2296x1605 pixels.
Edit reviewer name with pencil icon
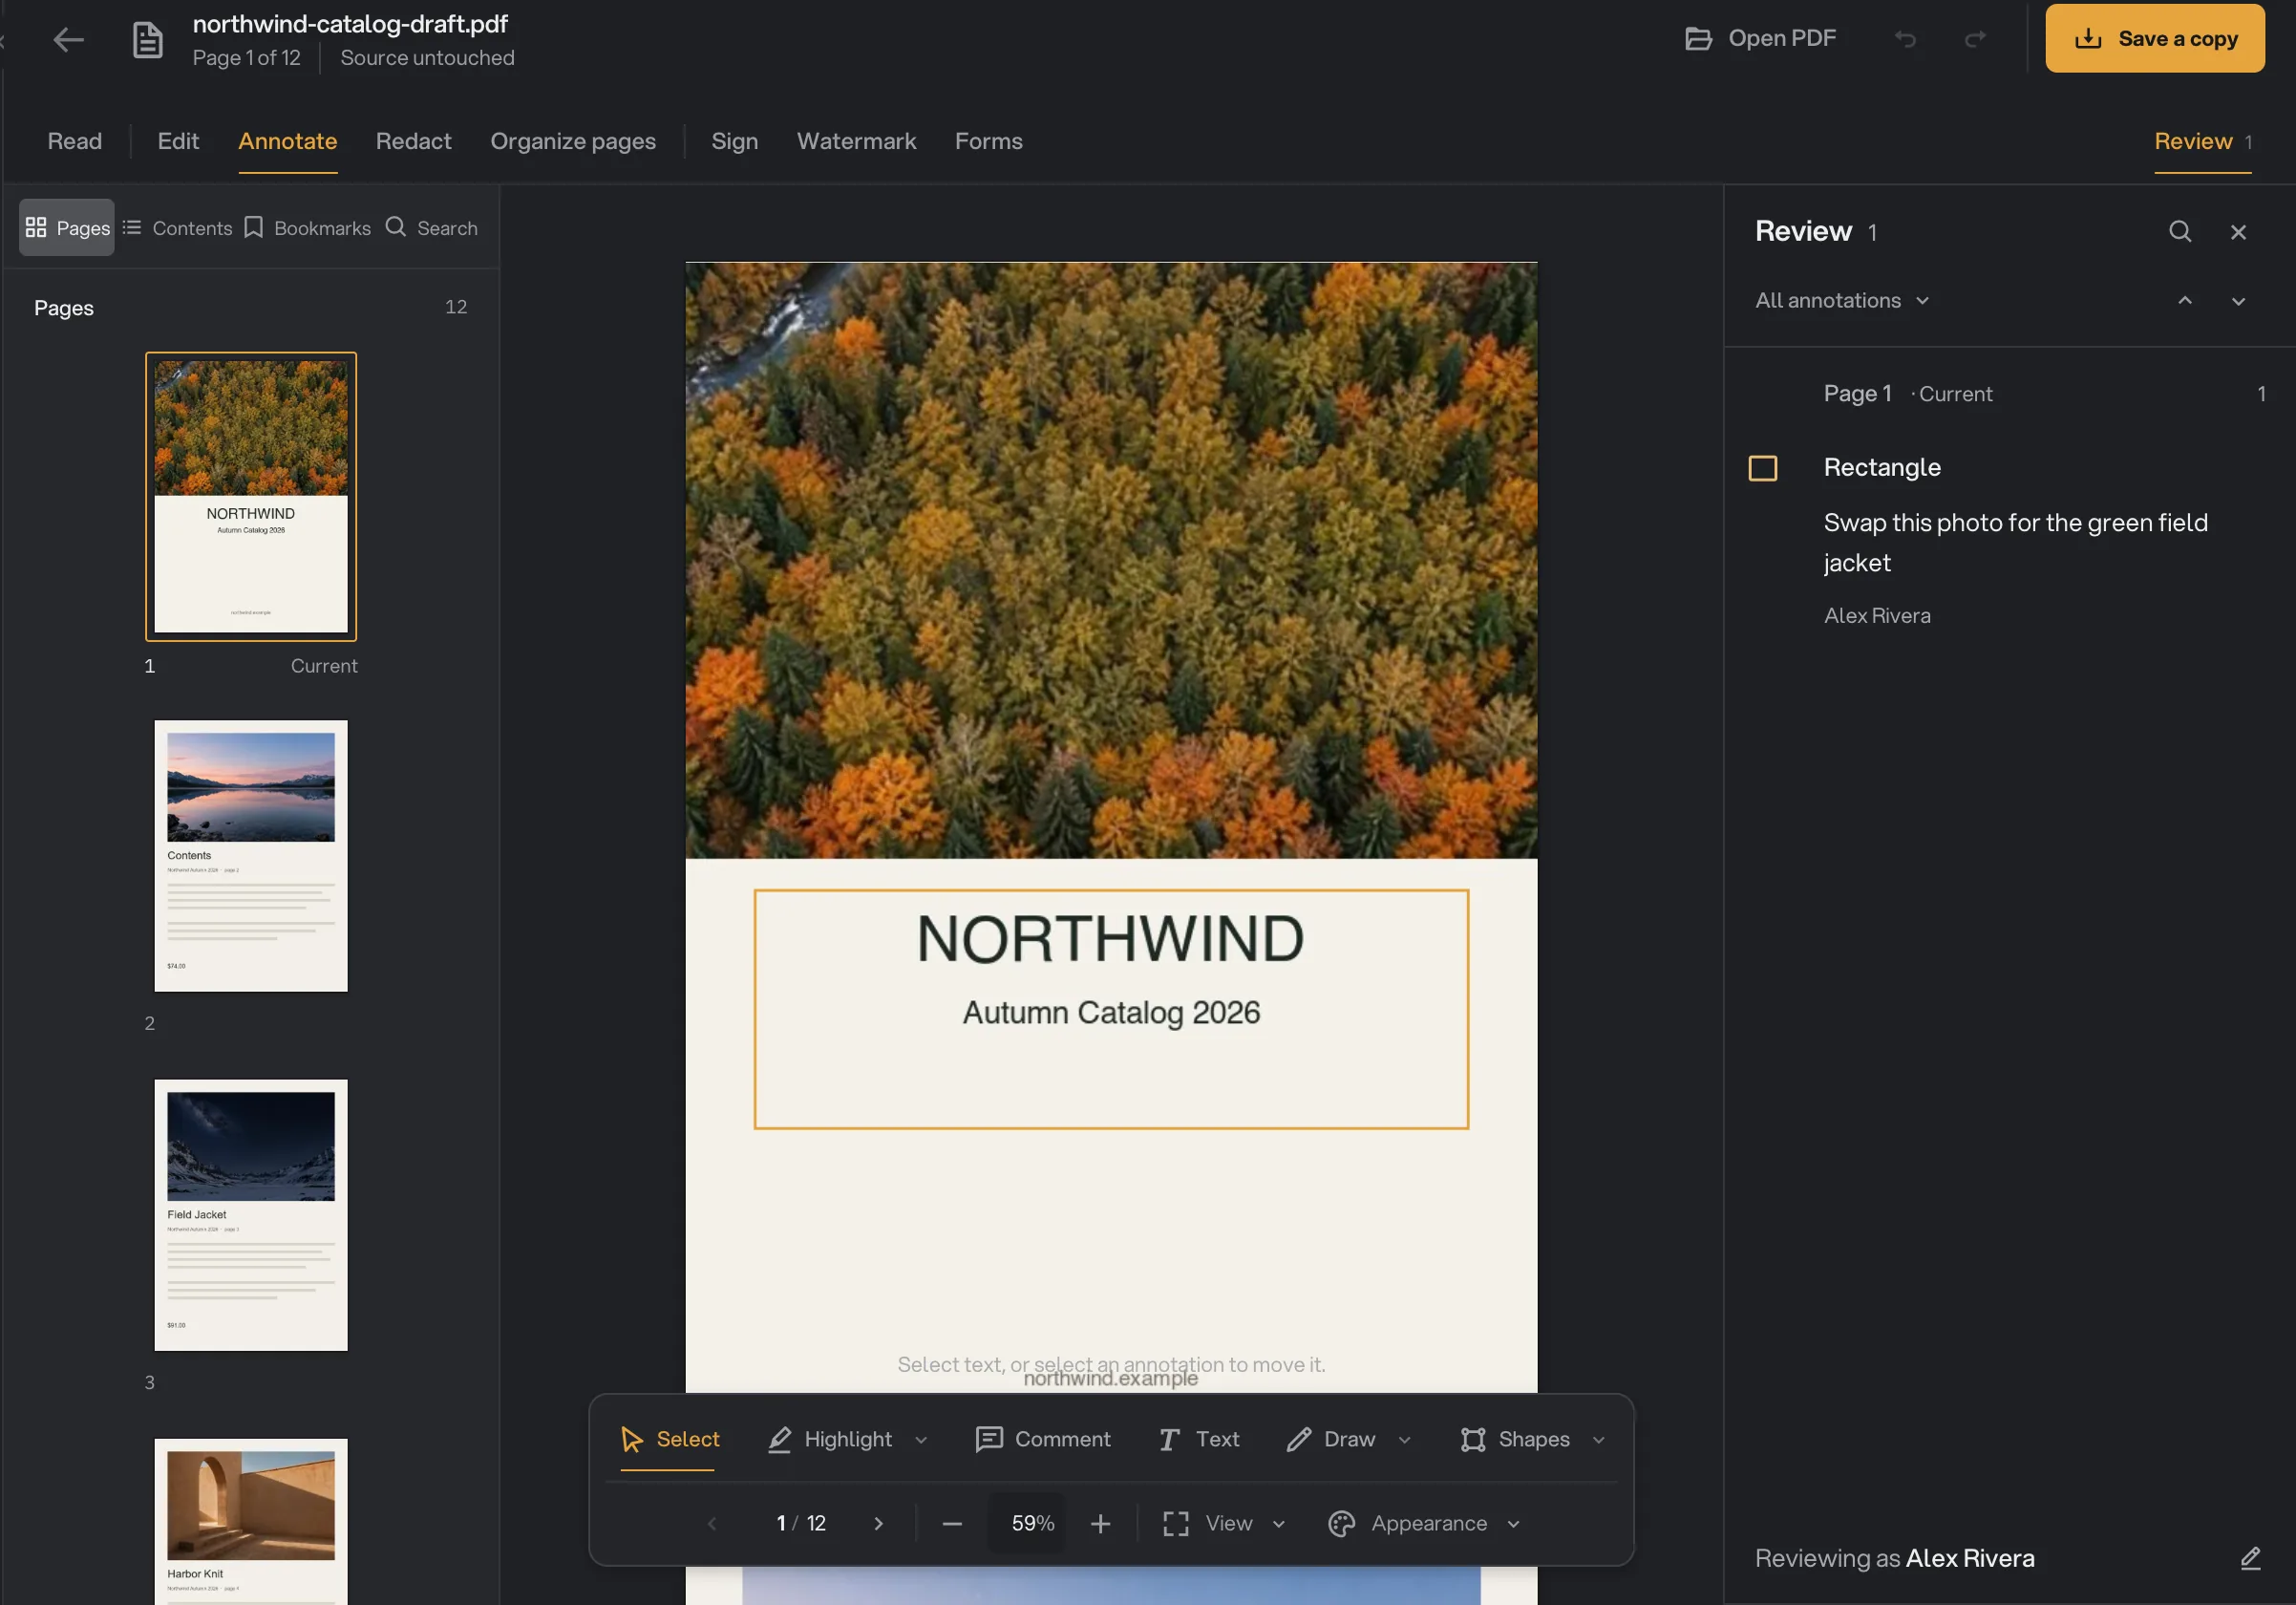point(2250,1558)
